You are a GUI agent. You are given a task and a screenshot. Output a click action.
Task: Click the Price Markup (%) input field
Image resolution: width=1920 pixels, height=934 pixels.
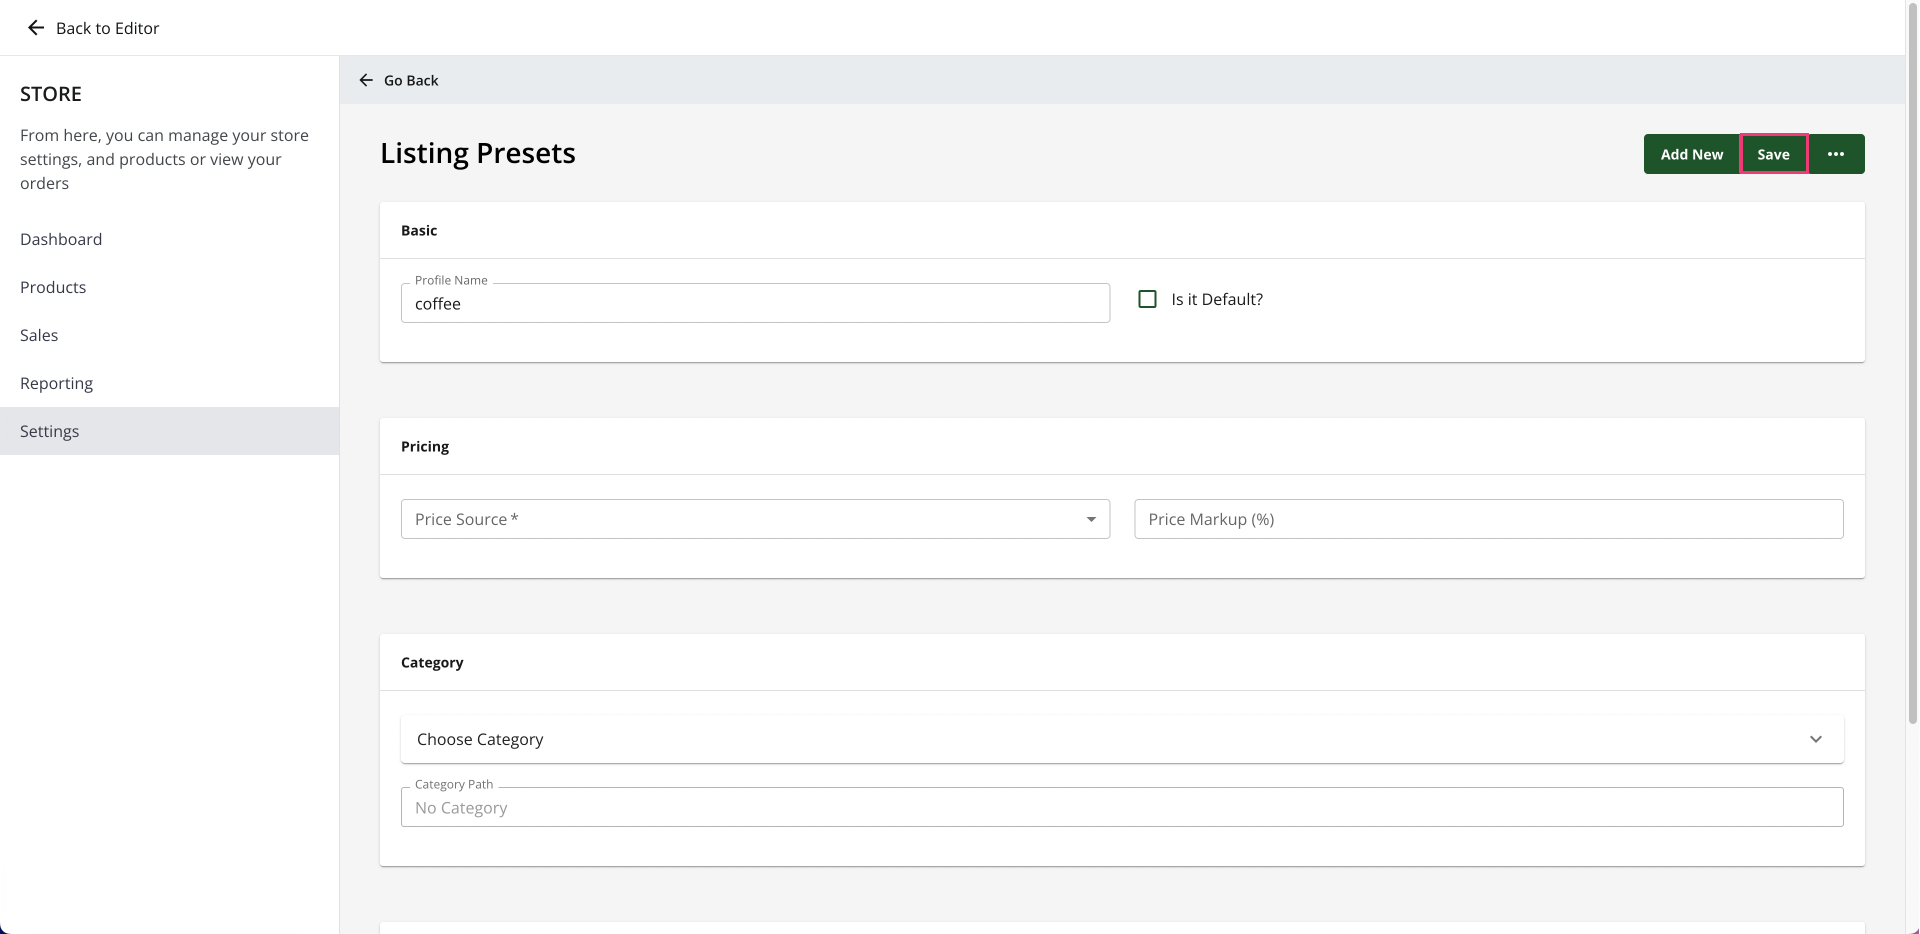[x=1488, y=519]
